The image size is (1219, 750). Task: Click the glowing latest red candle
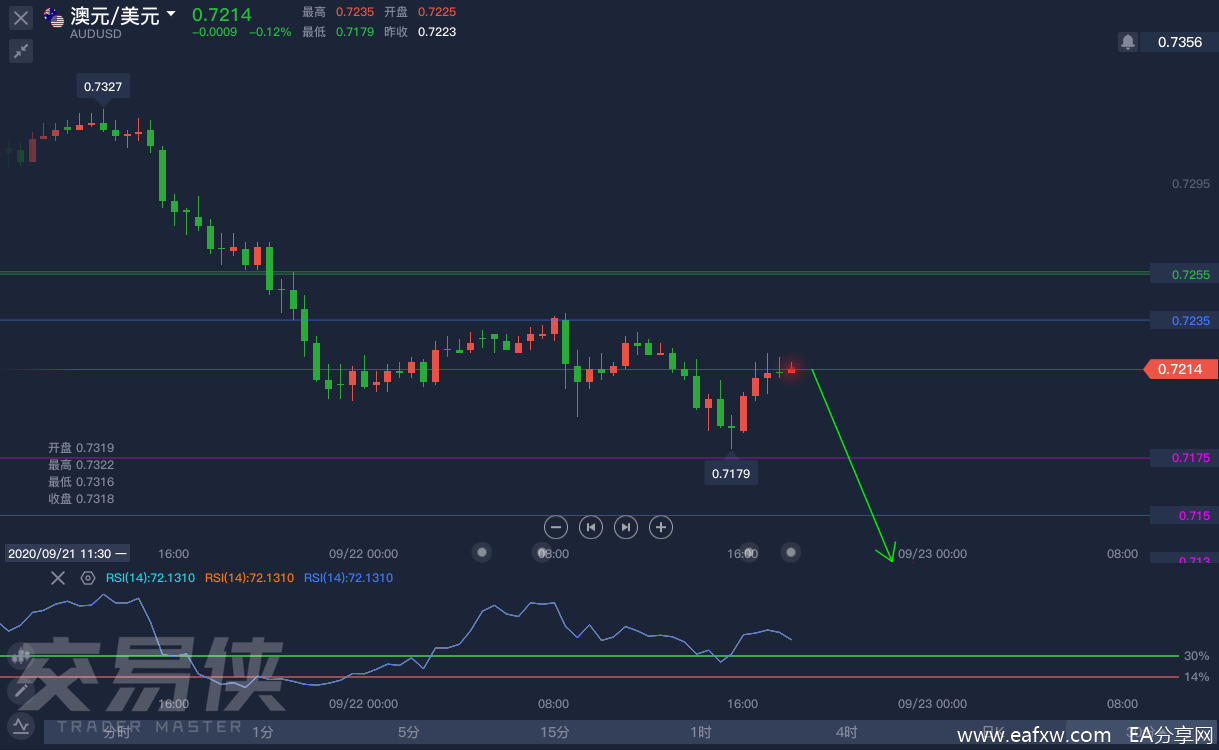click(x=791, y=370)
